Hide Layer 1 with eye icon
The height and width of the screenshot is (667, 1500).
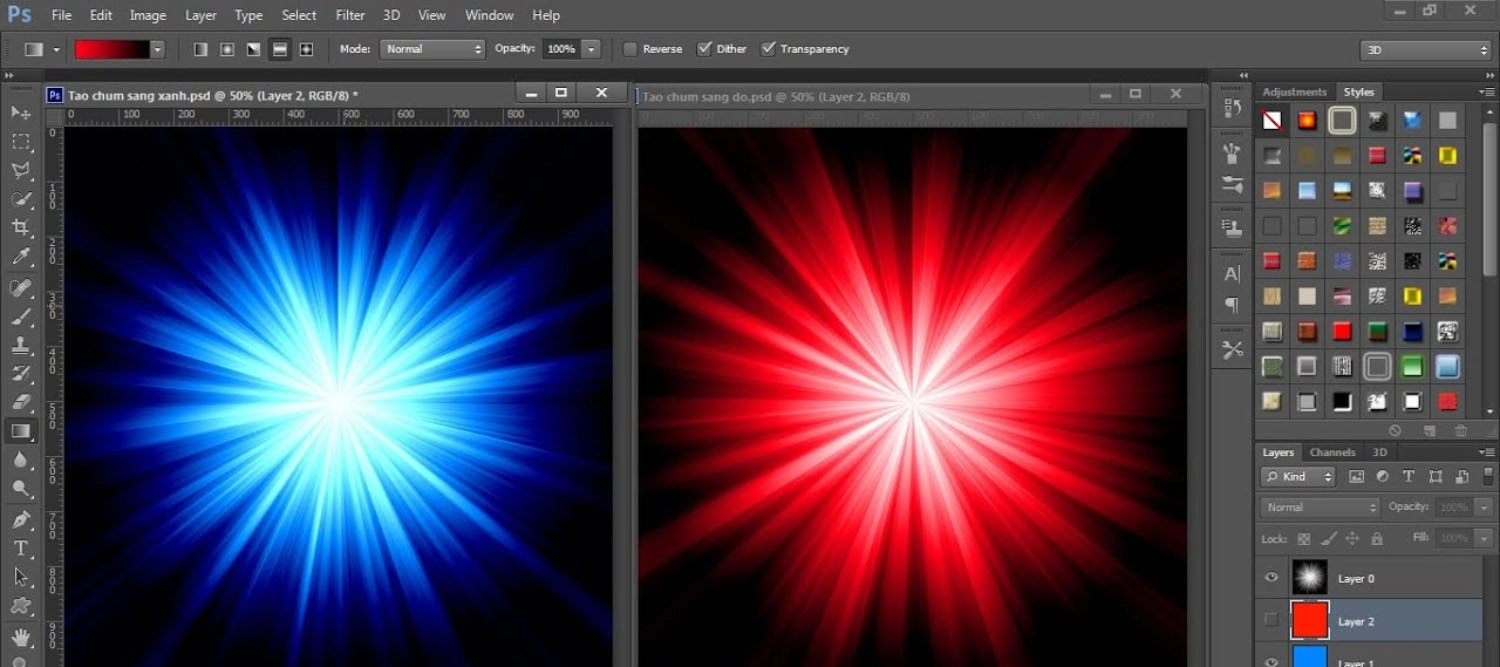point(1271,661)
